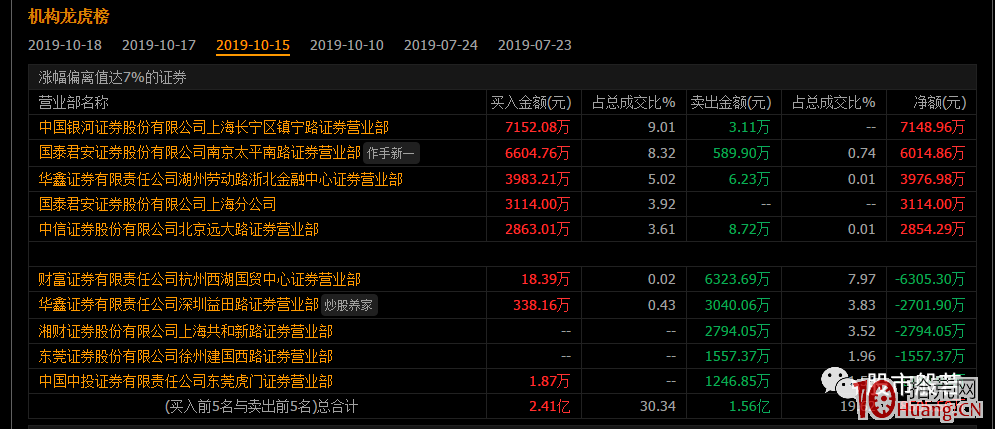Open 华鑫证券深圳益田路证券营业部 link

click(x=179, y=305)
